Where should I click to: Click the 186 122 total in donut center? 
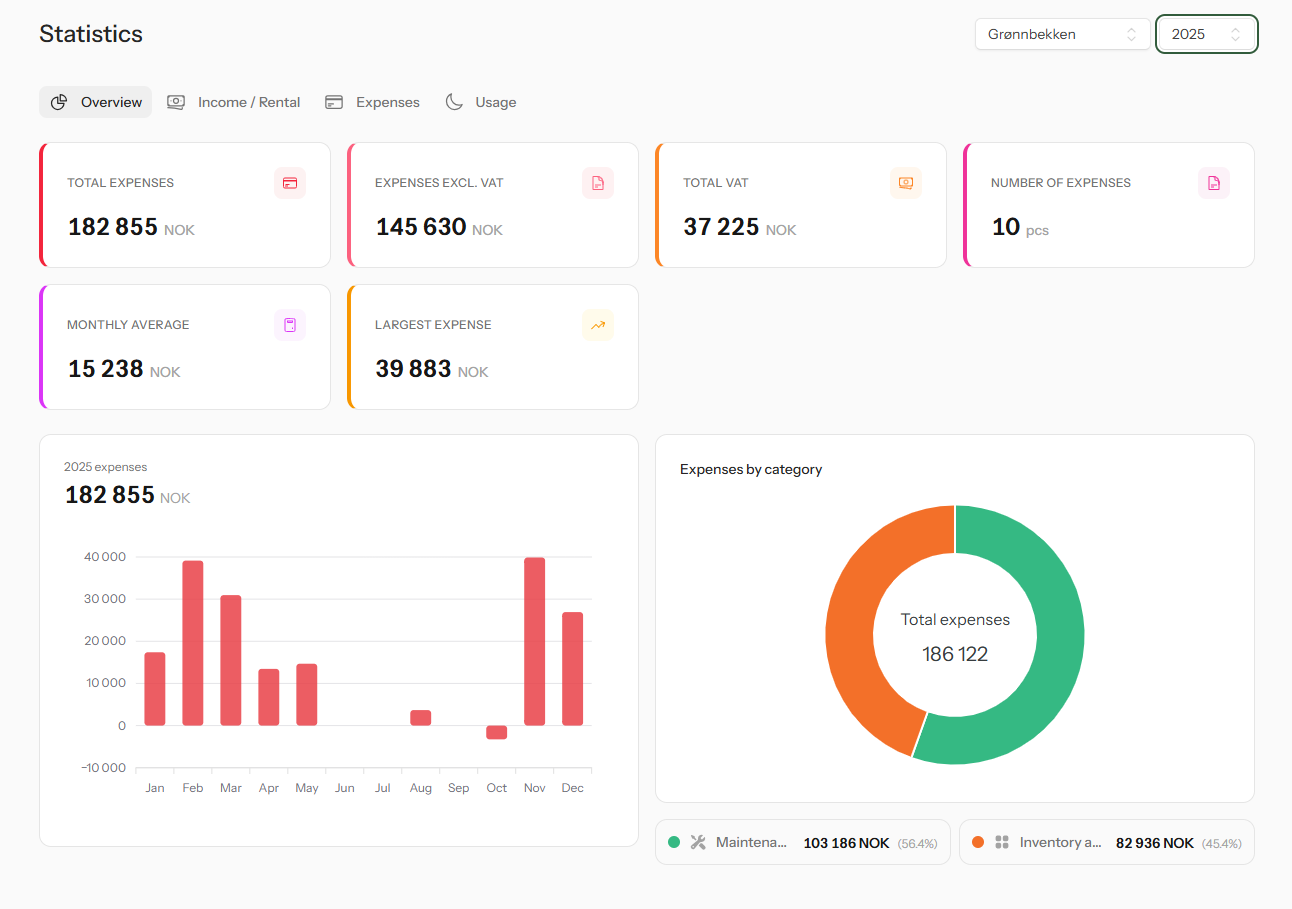coord(955,654)
